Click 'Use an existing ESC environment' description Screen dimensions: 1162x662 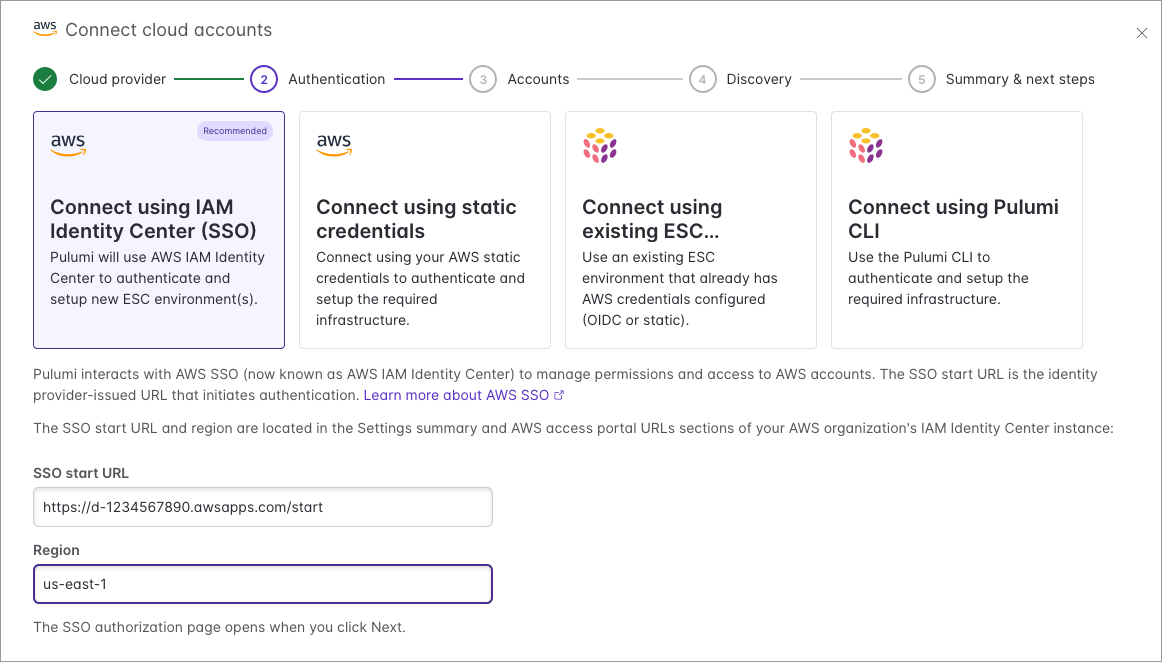pyautogui.click(x=680, y=288)
